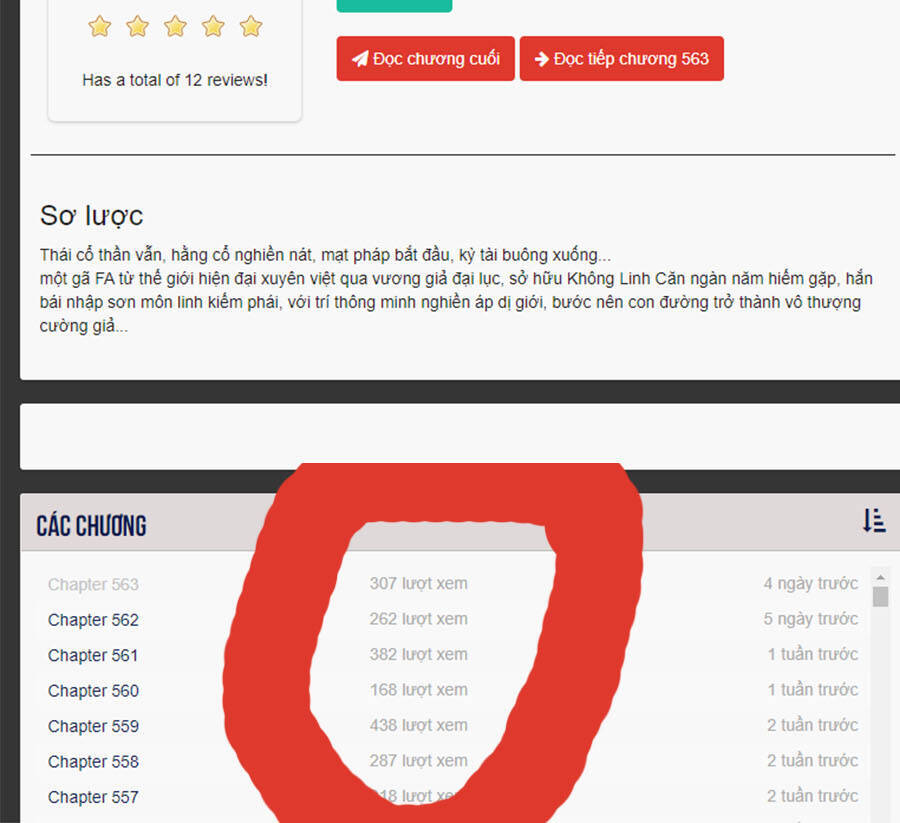900x823 pixels.
Task: Open Chapter 563 from the list
Action: point(93,585)
